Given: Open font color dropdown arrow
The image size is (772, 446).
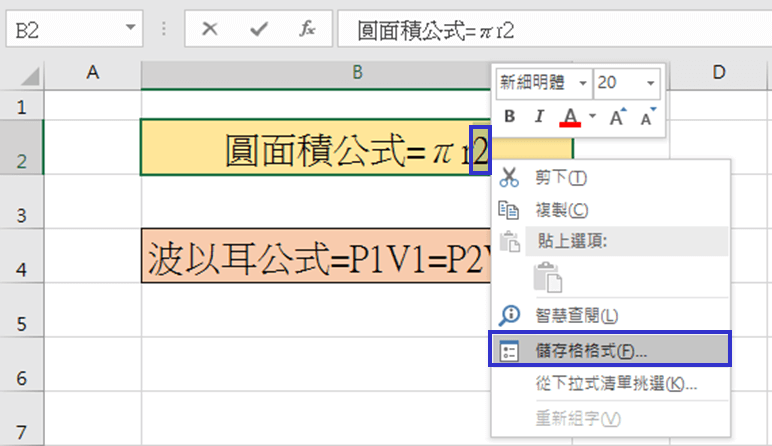Looking at the screenshot, I should point(591,117).
